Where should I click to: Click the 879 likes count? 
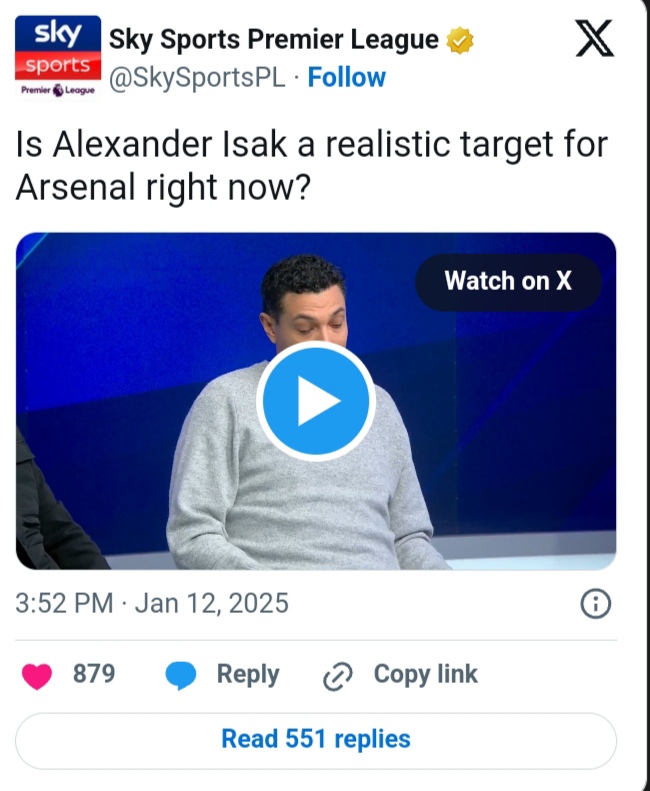click(94, 675)
